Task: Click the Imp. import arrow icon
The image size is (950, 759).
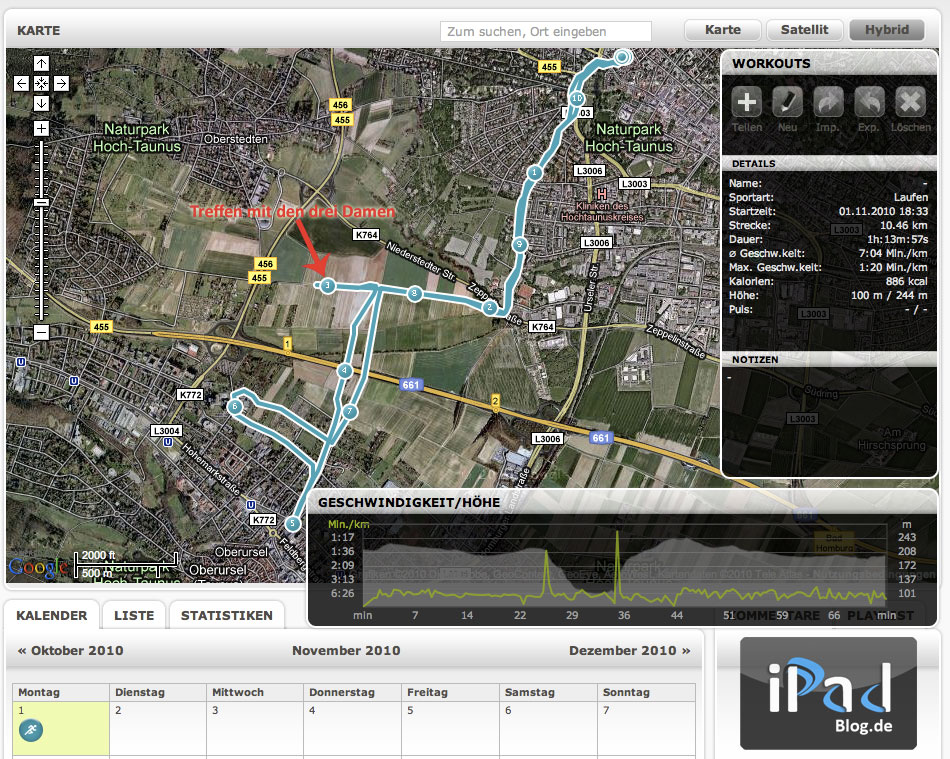Action: pos(829,101)
